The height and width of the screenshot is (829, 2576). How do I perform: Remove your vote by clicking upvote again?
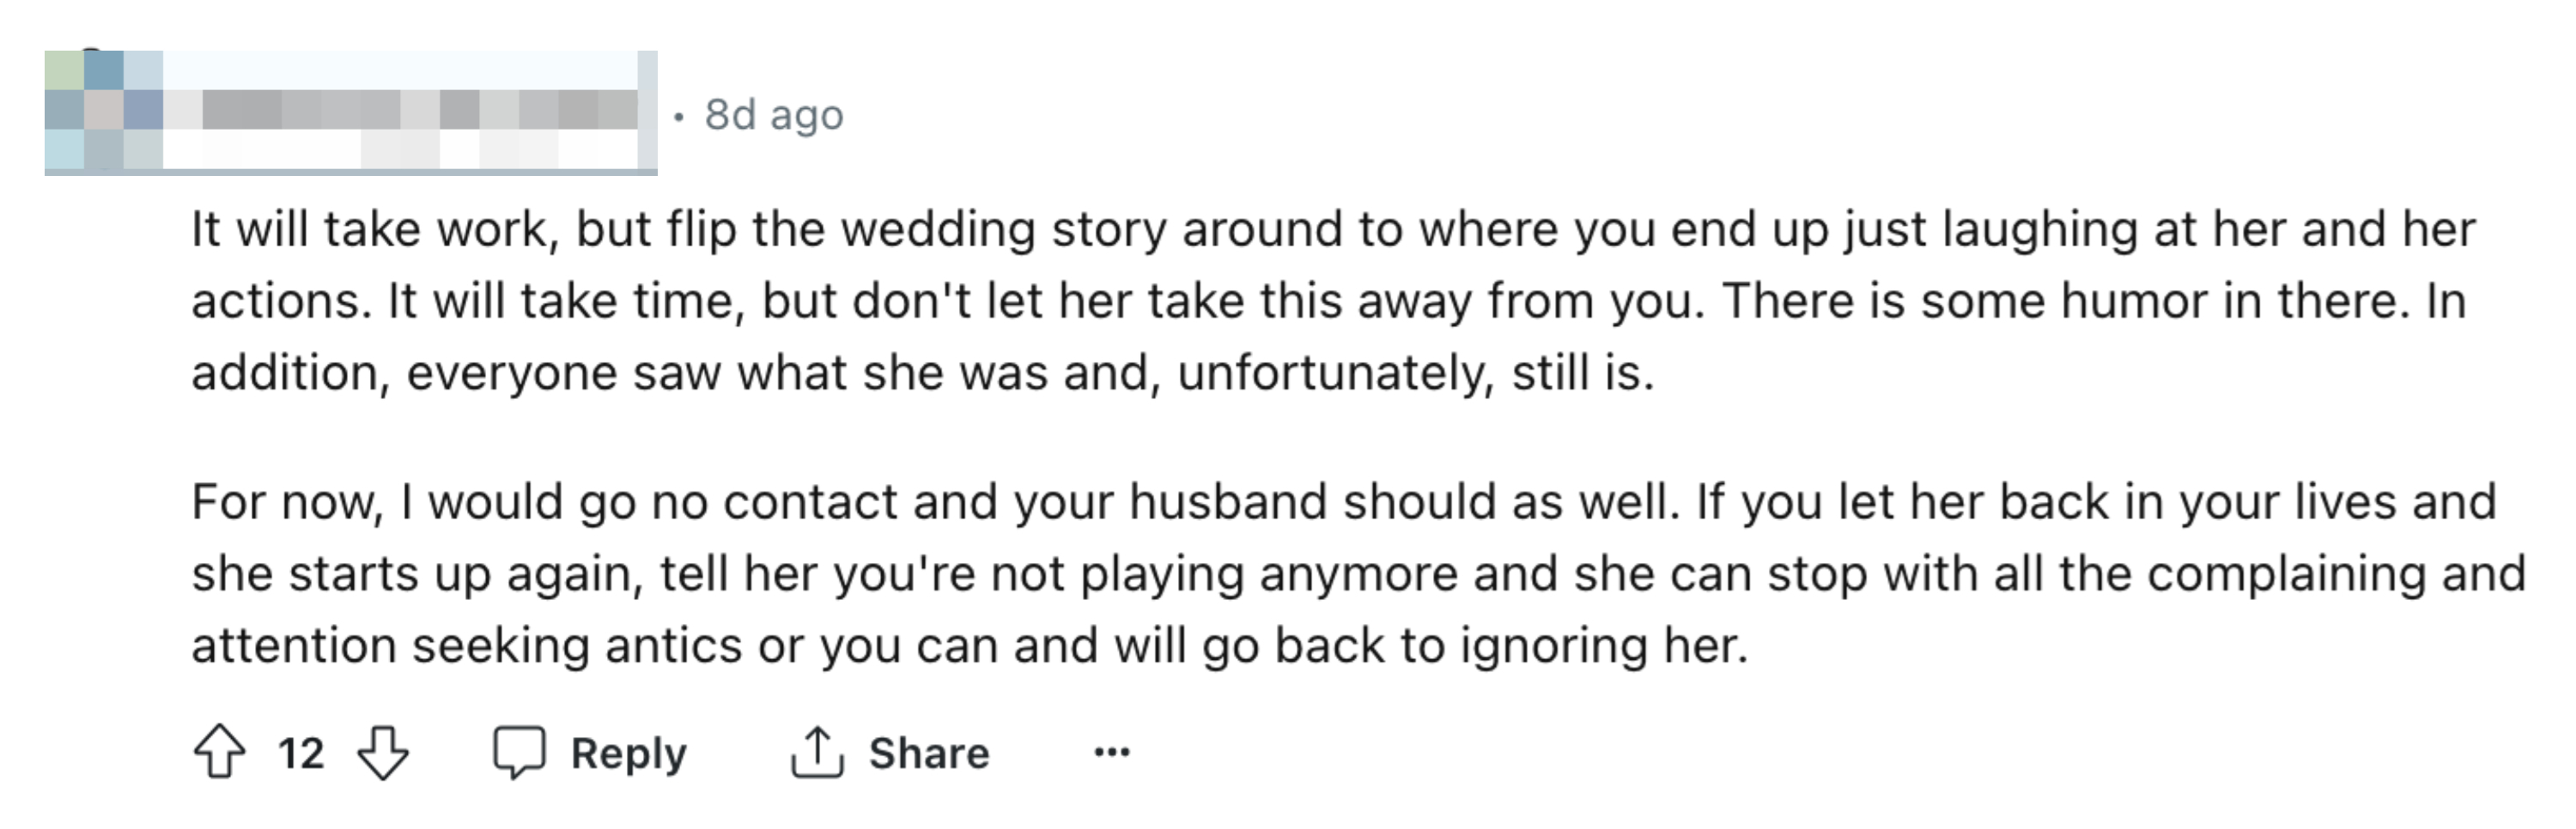pos(219,751)
